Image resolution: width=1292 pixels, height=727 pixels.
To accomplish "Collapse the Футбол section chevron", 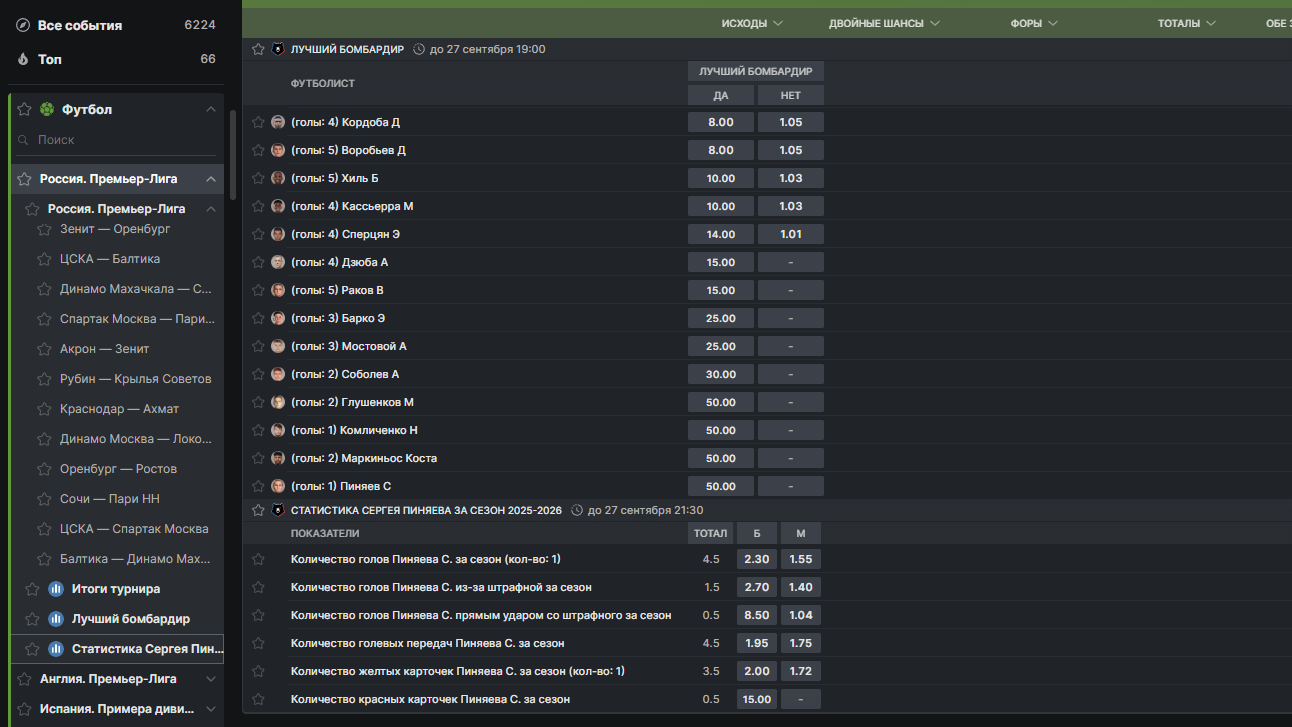I will [210, 109].
